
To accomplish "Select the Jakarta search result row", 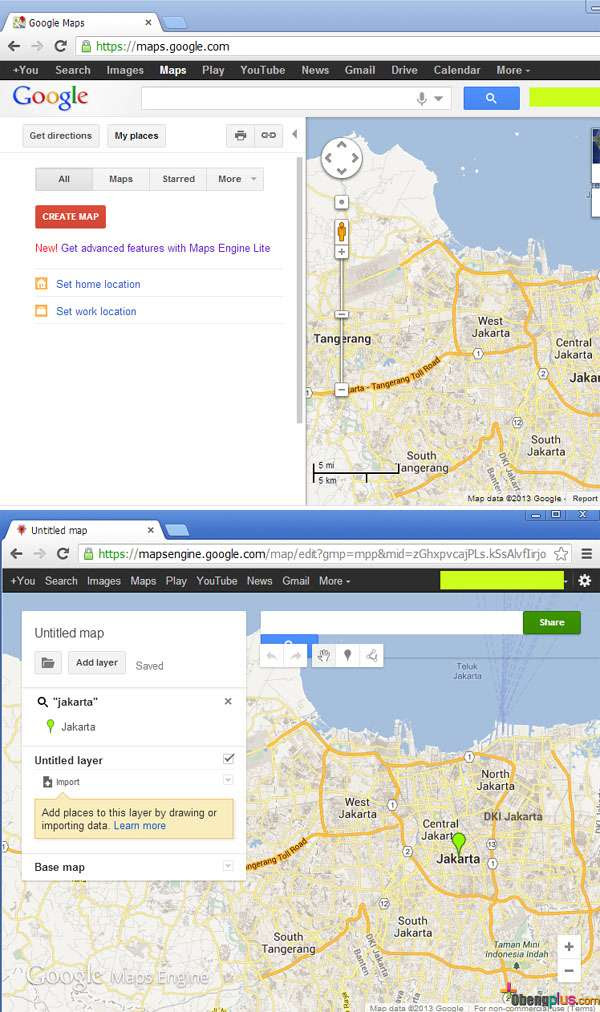I will click(134, 727).
